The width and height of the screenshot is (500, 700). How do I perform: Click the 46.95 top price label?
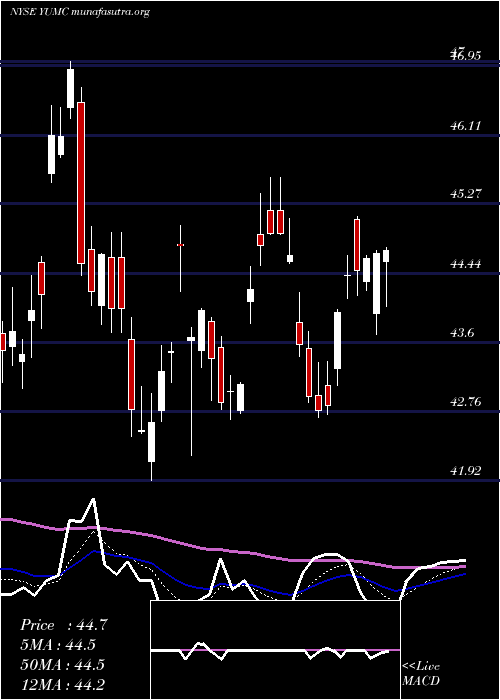click(466, 55)
